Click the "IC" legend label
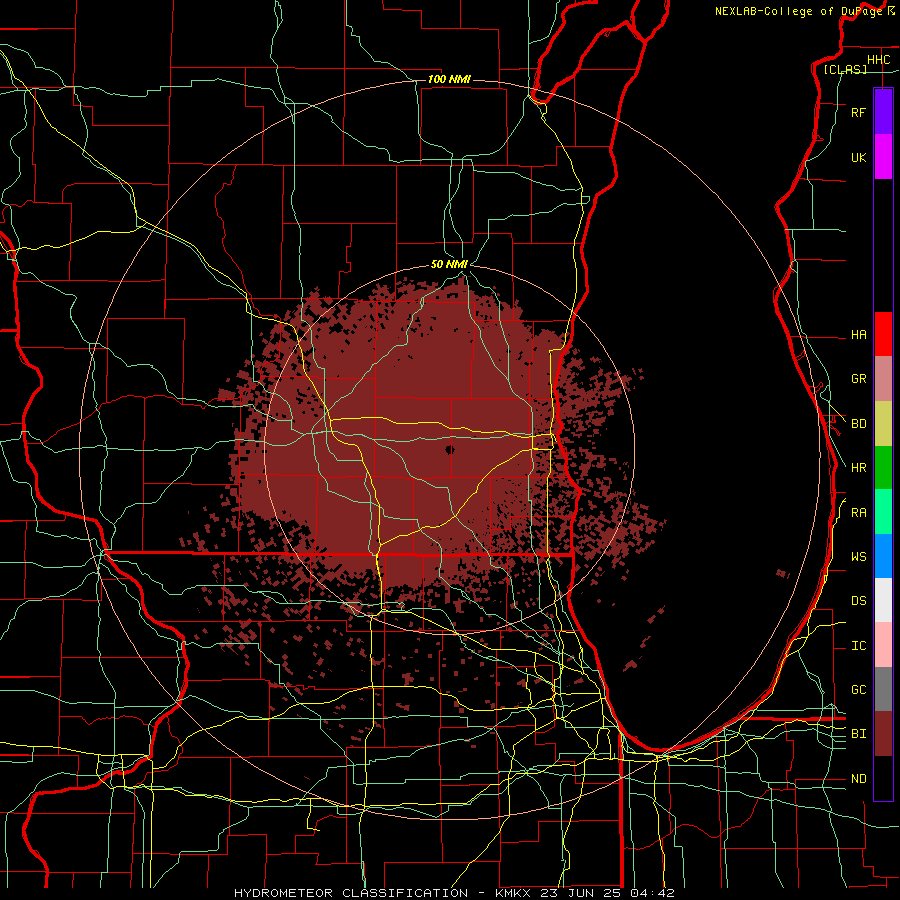Image resolution: width=900 pixels, height=900 pixels. click(x=858, y=646)
